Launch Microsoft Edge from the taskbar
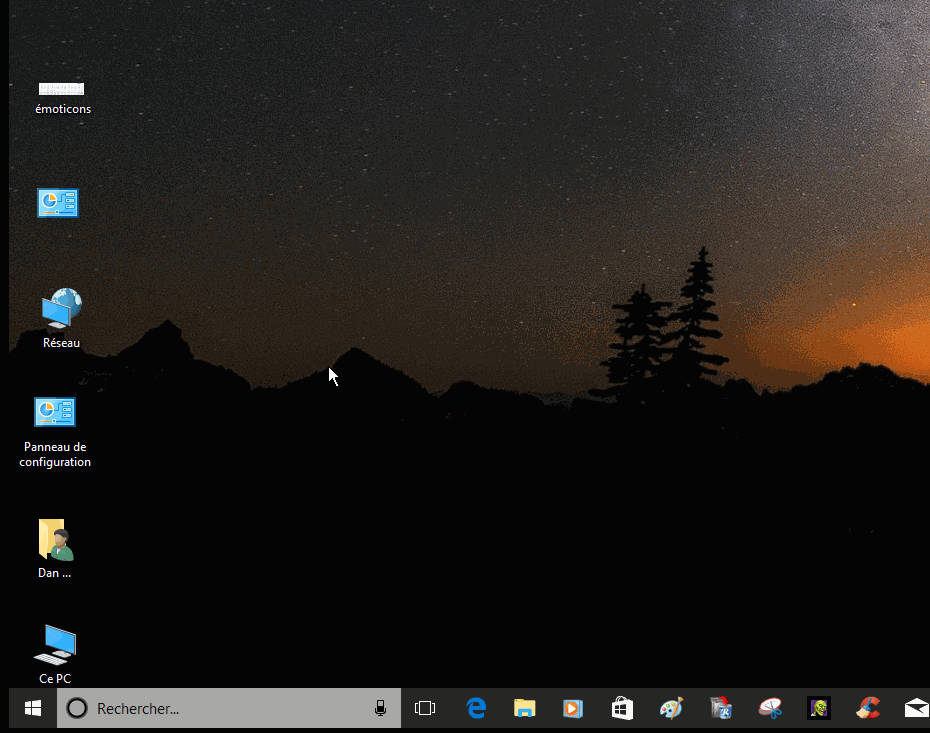The height and width of the screenshot is (733, 930). point(476,708)
